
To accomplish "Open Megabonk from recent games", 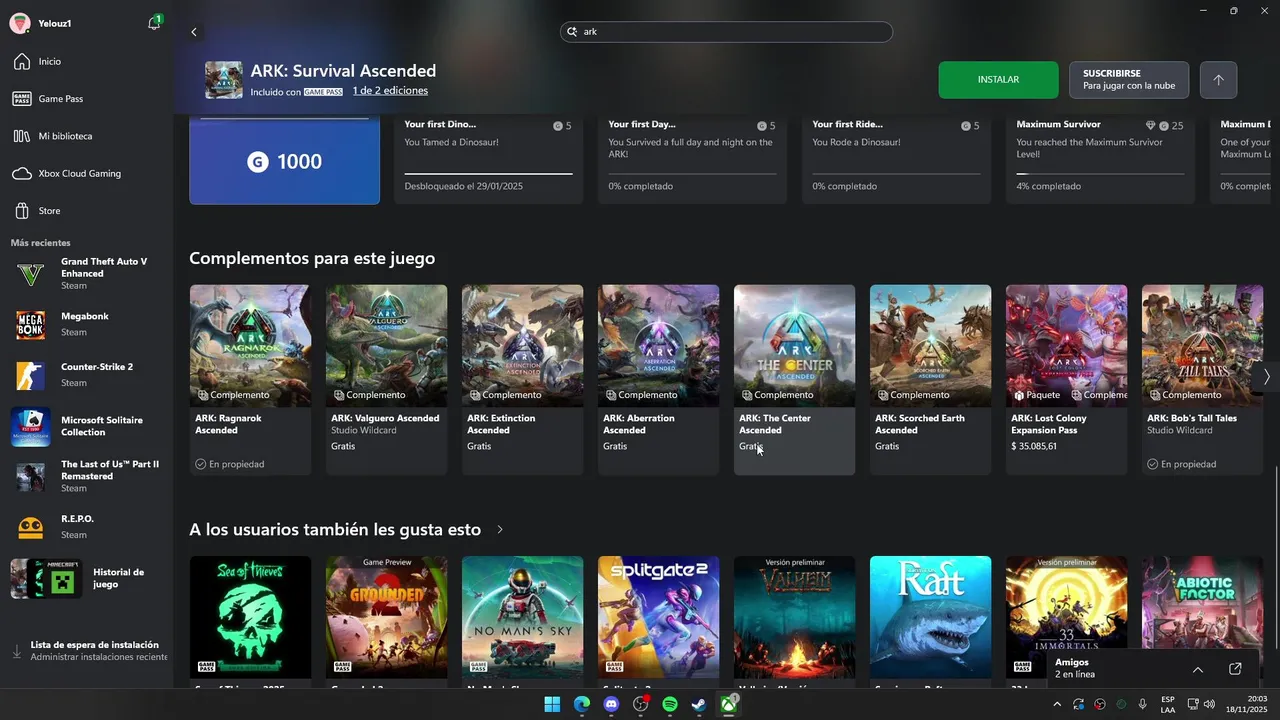I will point(87,324).
